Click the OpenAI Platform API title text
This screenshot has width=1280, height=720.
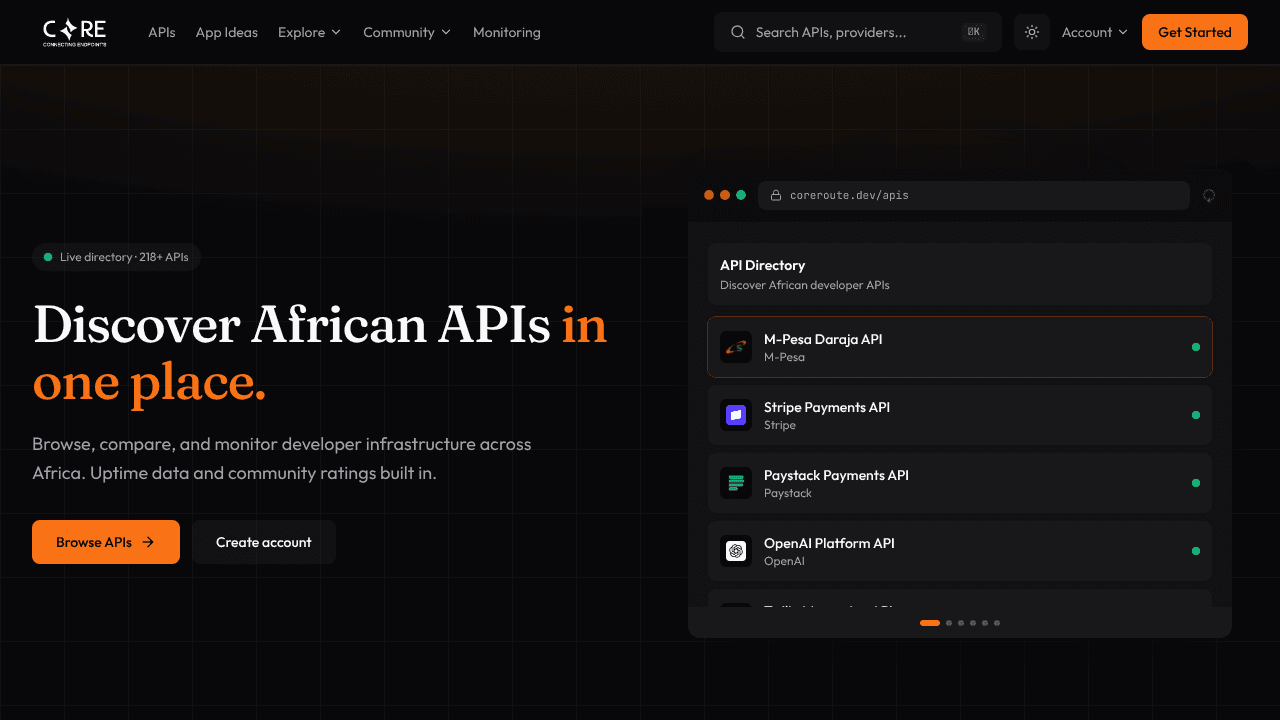(x=829, y=543)
